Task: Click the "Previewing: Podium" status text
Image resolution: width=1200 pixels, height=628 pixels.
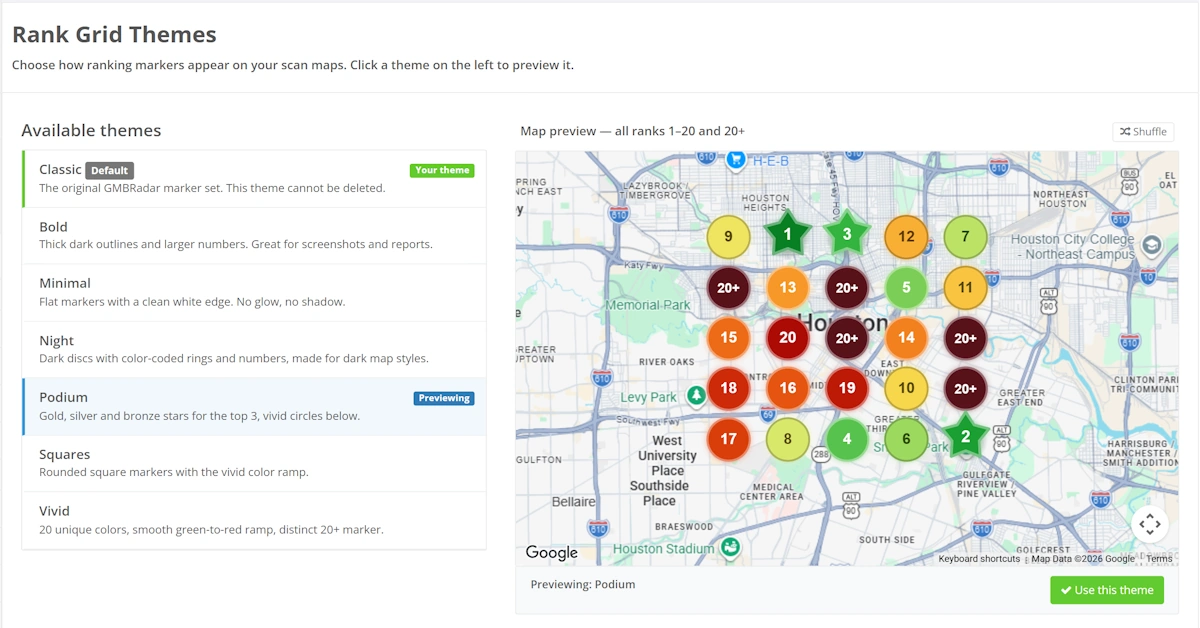Action: pos(583,584)
